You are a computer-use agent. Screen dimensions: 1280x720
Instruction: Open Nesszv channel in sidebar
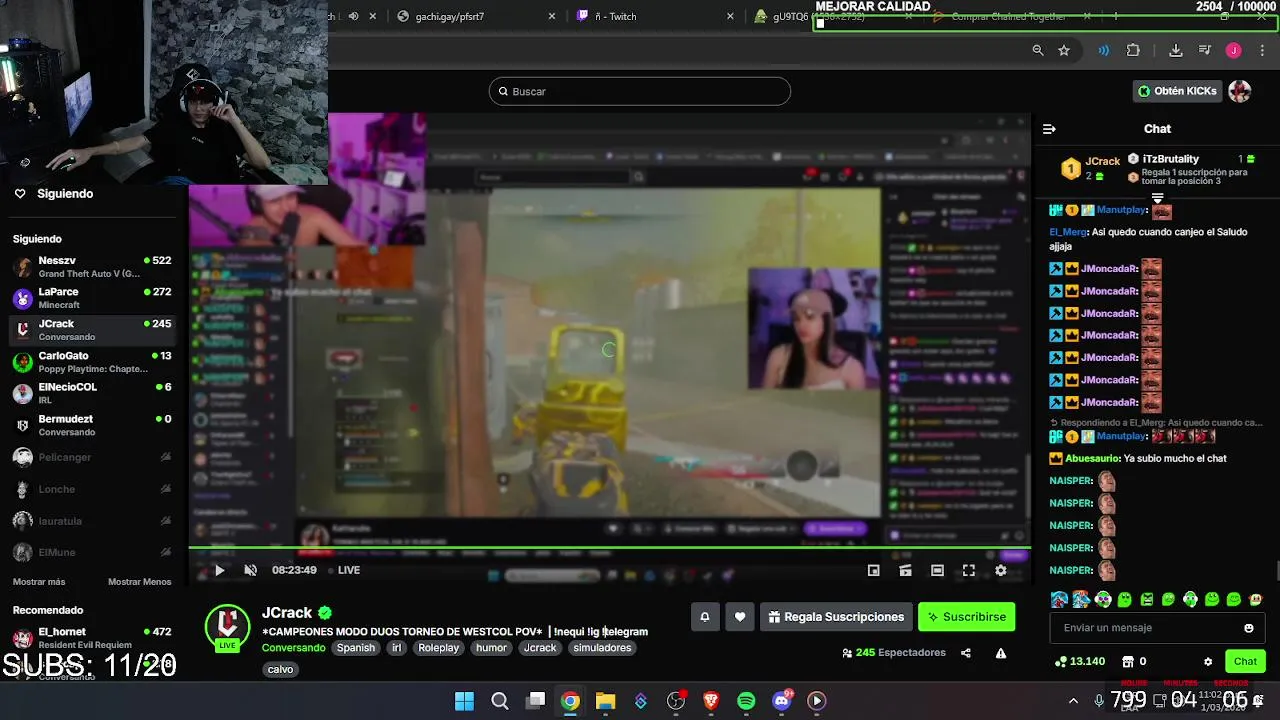click(x=92, y=266)
